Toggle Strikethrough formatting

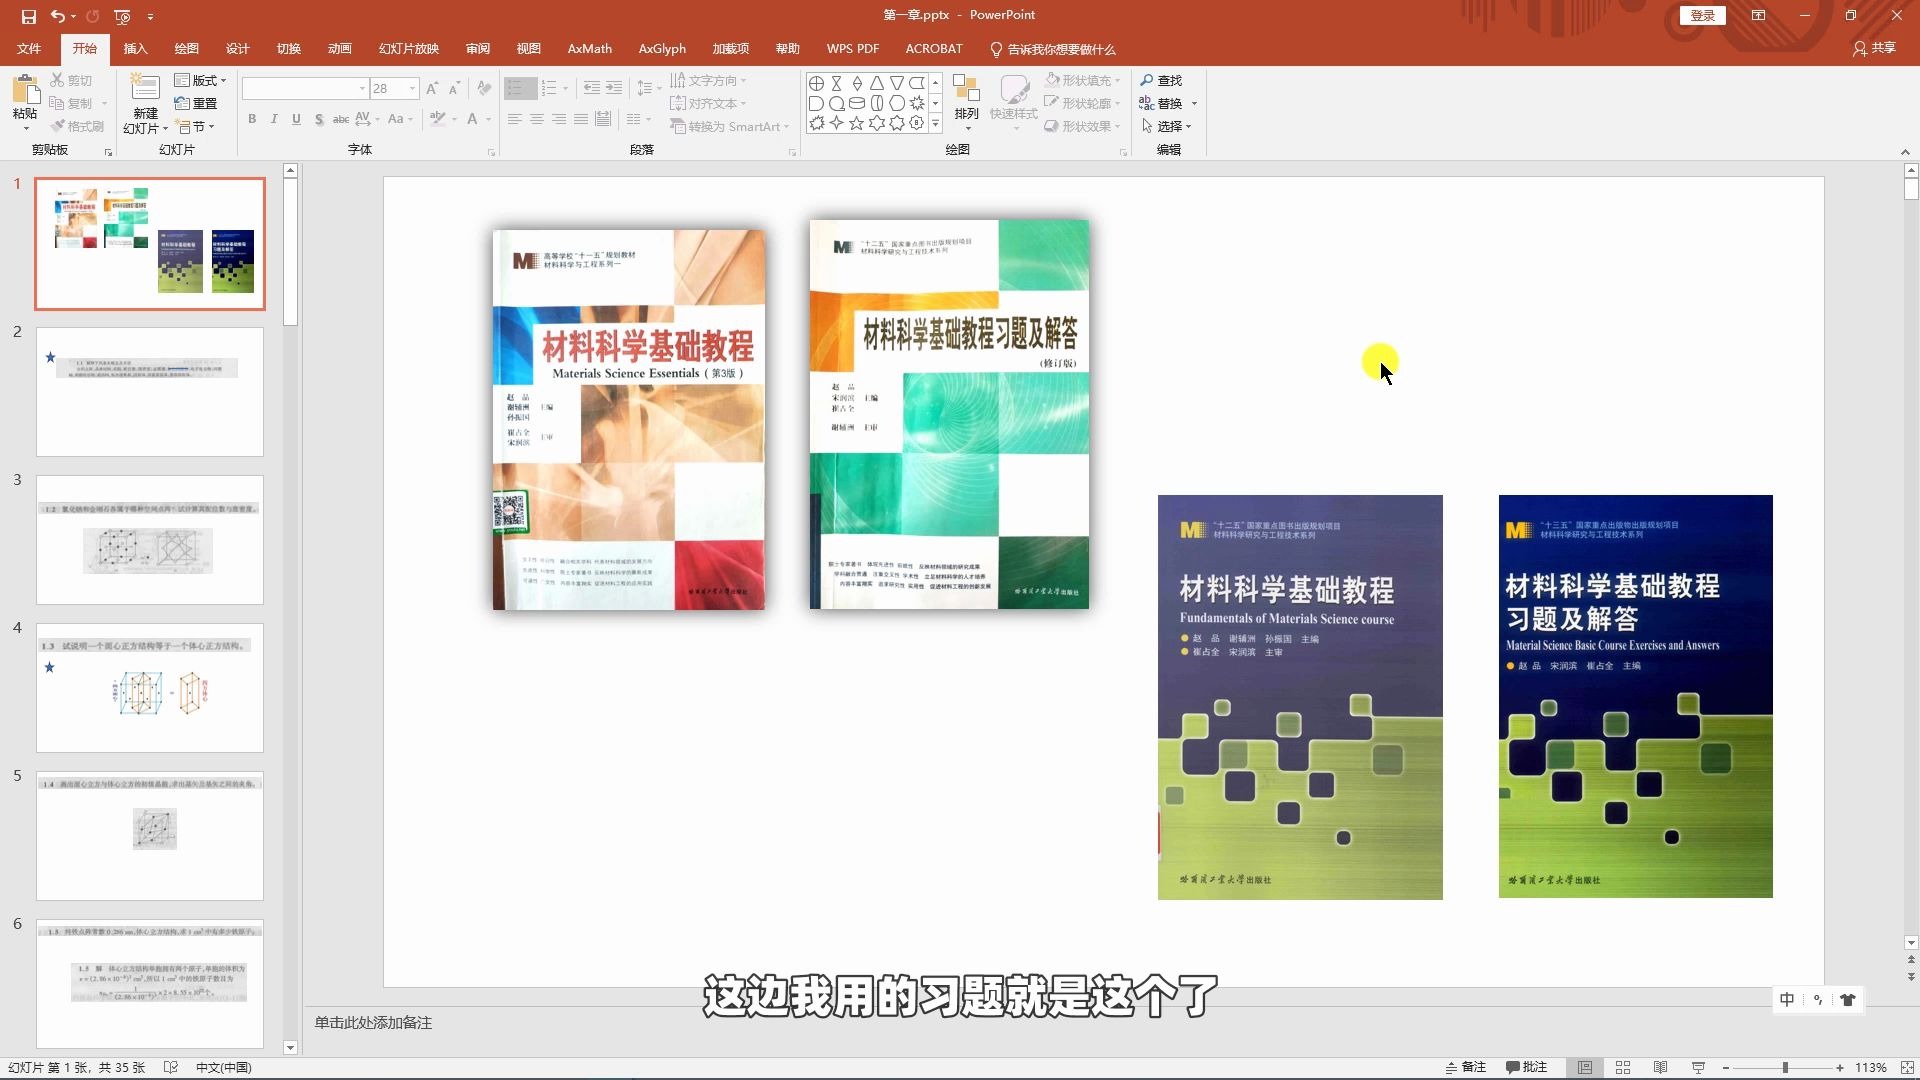coord(341,119)
